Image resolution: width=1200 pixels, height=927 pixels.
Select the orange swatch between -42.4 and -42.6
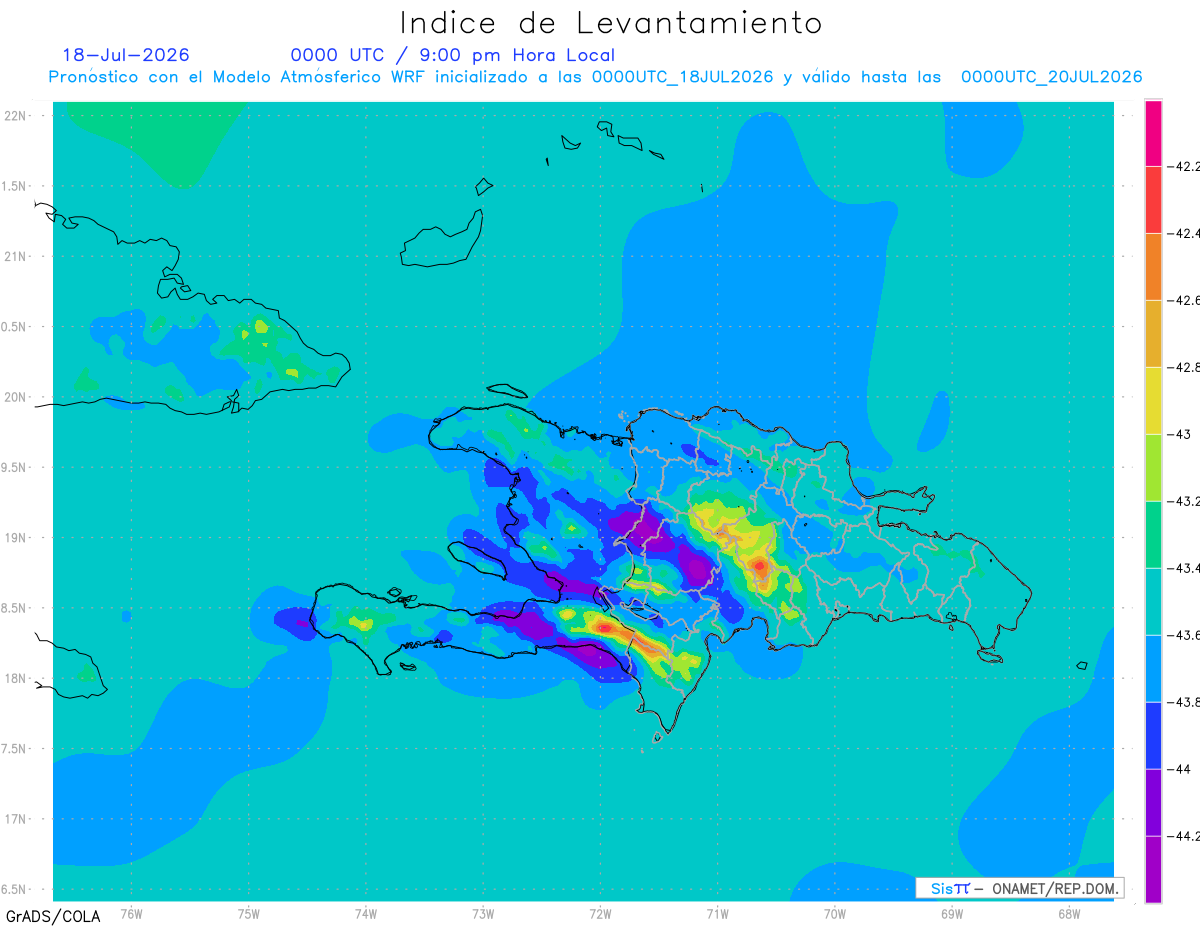pyautogui.click(x=1153, y=266)
